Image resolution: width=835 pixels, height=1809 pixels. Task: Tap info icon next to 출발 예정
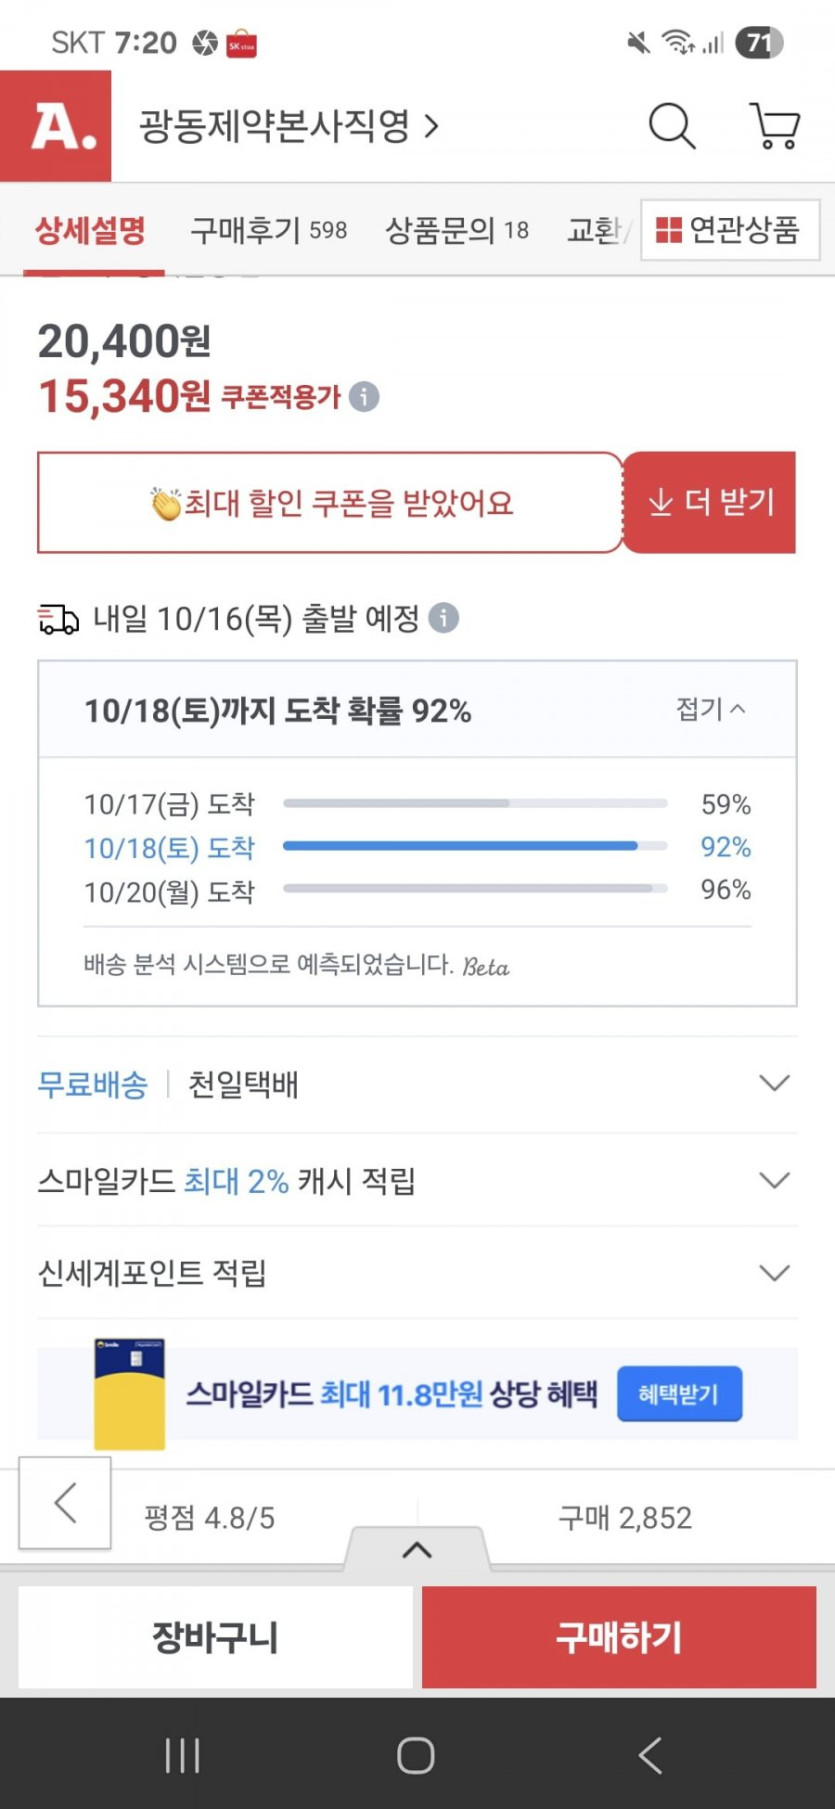[x=444, y=618]
